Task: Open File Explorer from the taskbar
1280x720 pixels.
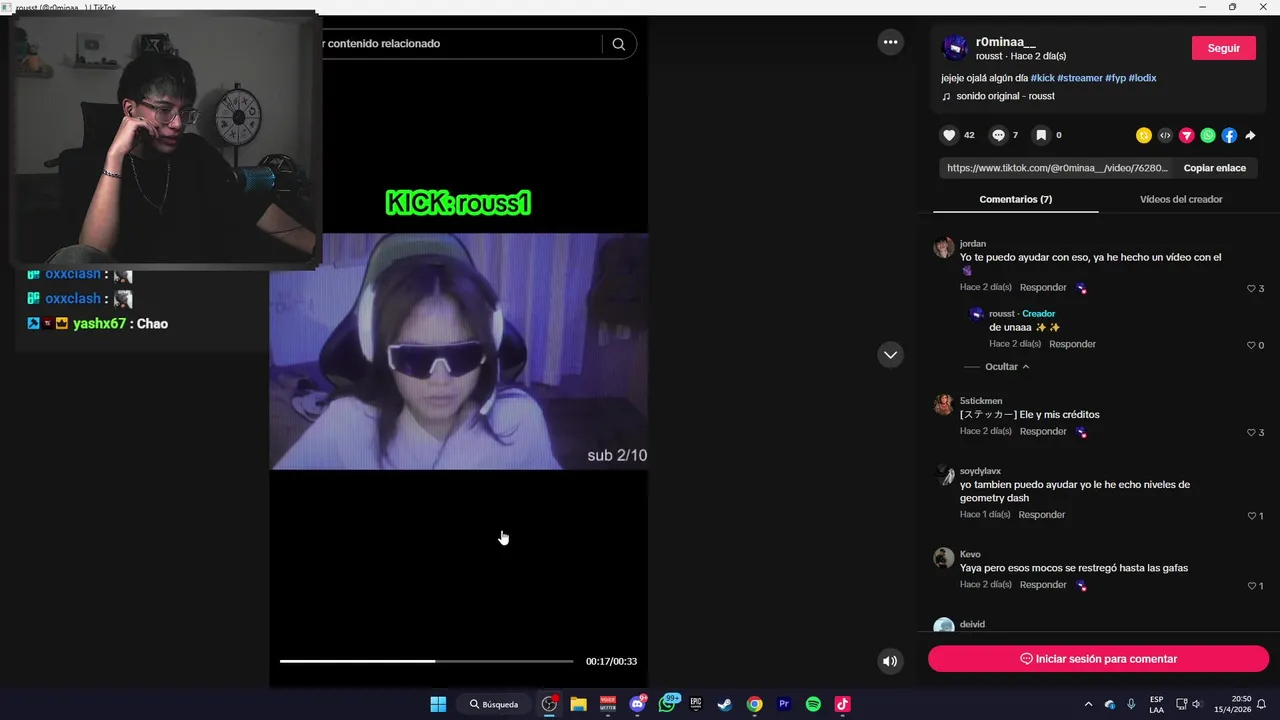Action: coord(578,704)
